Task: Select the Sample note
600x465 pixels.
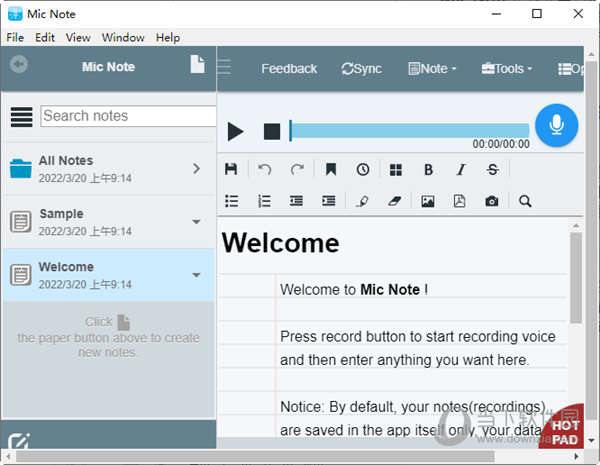Action: point(109,222)
